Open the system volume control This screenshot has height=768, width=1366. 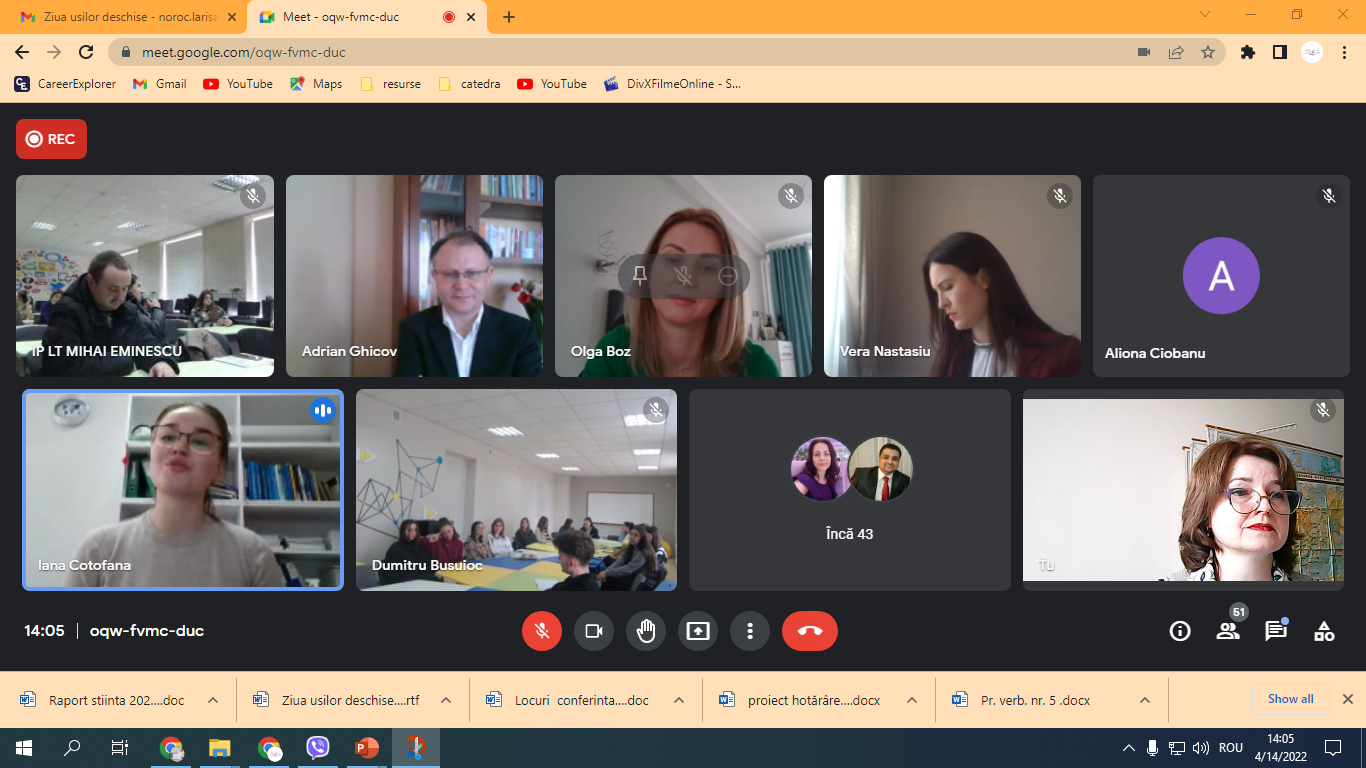[x=1201, y=748]
